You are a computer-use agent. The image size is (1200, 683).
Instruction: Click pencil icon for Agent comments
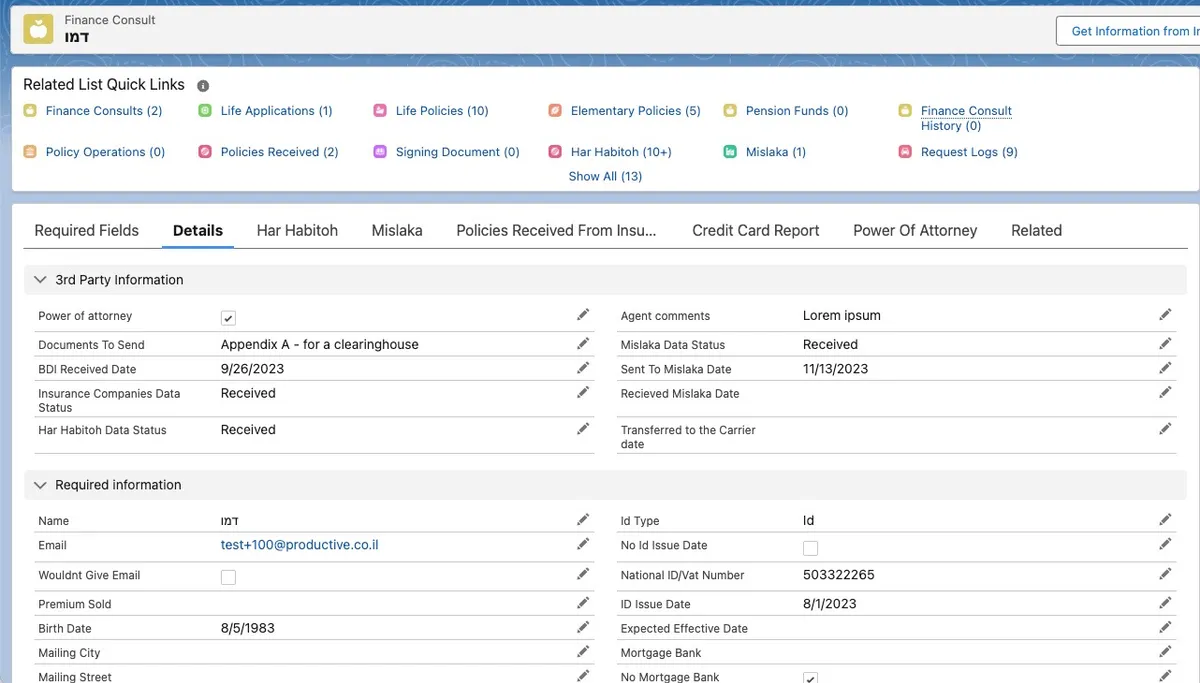coord(1165,315)
